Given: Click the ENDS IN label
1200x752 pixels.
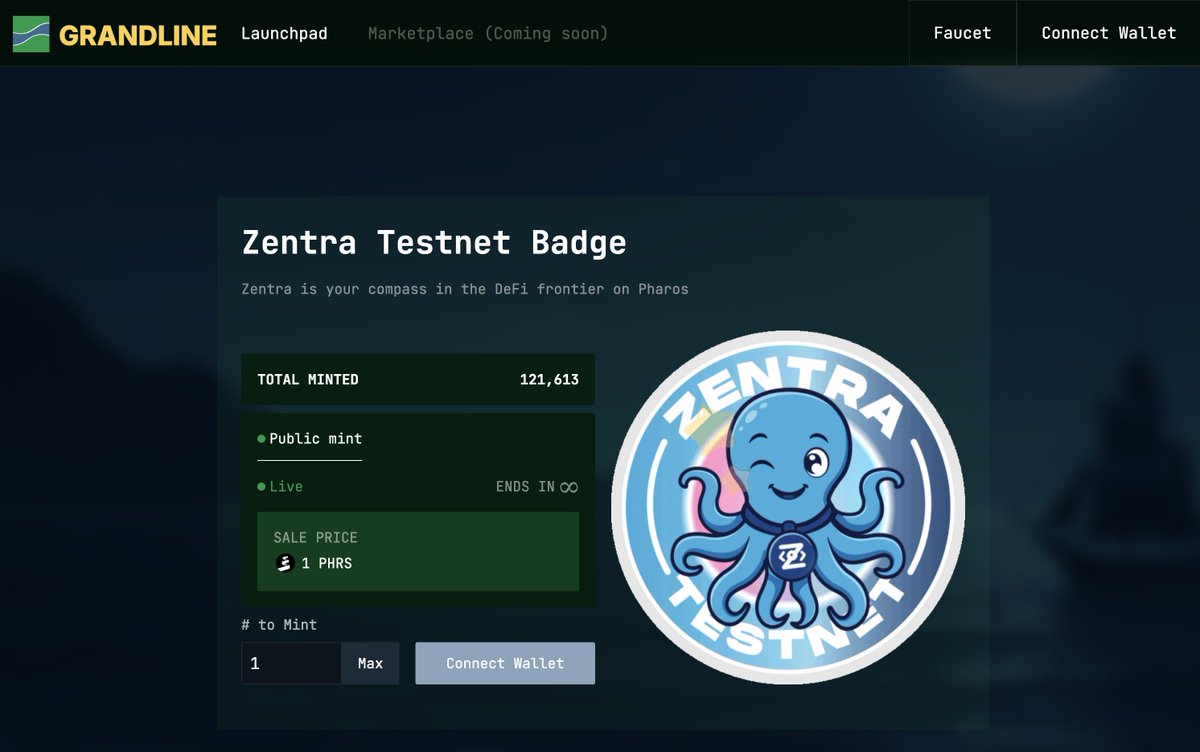Looking at the screenshot, I should click(525, 487).
